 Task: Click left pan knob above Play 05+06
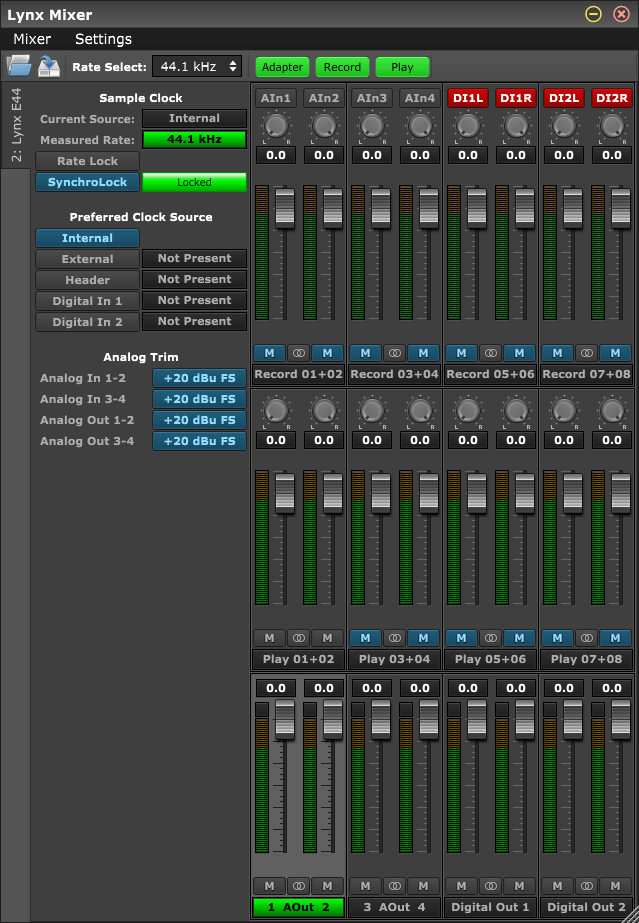(468, 410)
